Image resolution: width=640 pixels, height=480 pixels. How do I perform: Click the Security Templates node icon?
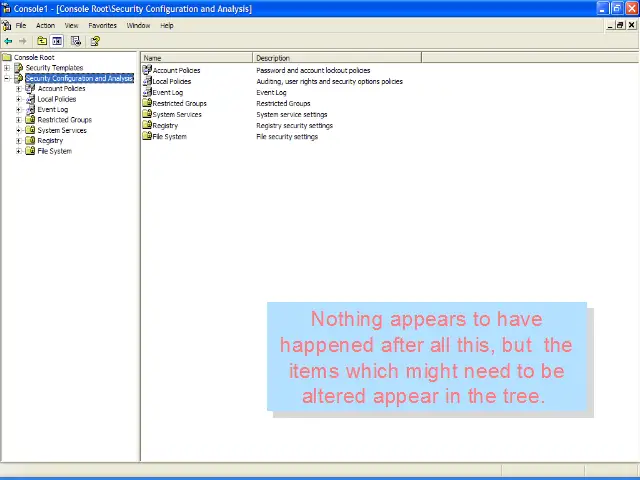click(19, 68)
